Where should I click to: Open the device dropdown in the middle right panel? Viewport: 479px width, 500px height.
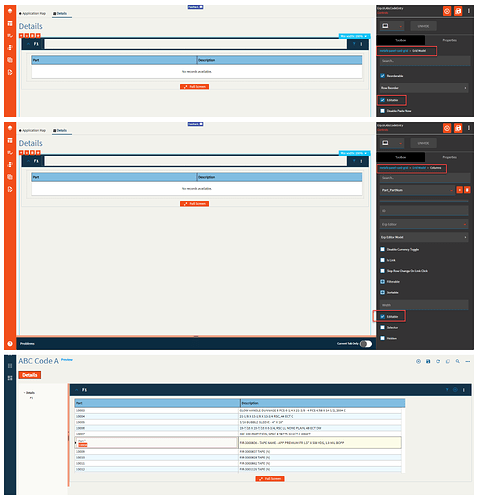(392, 143)
